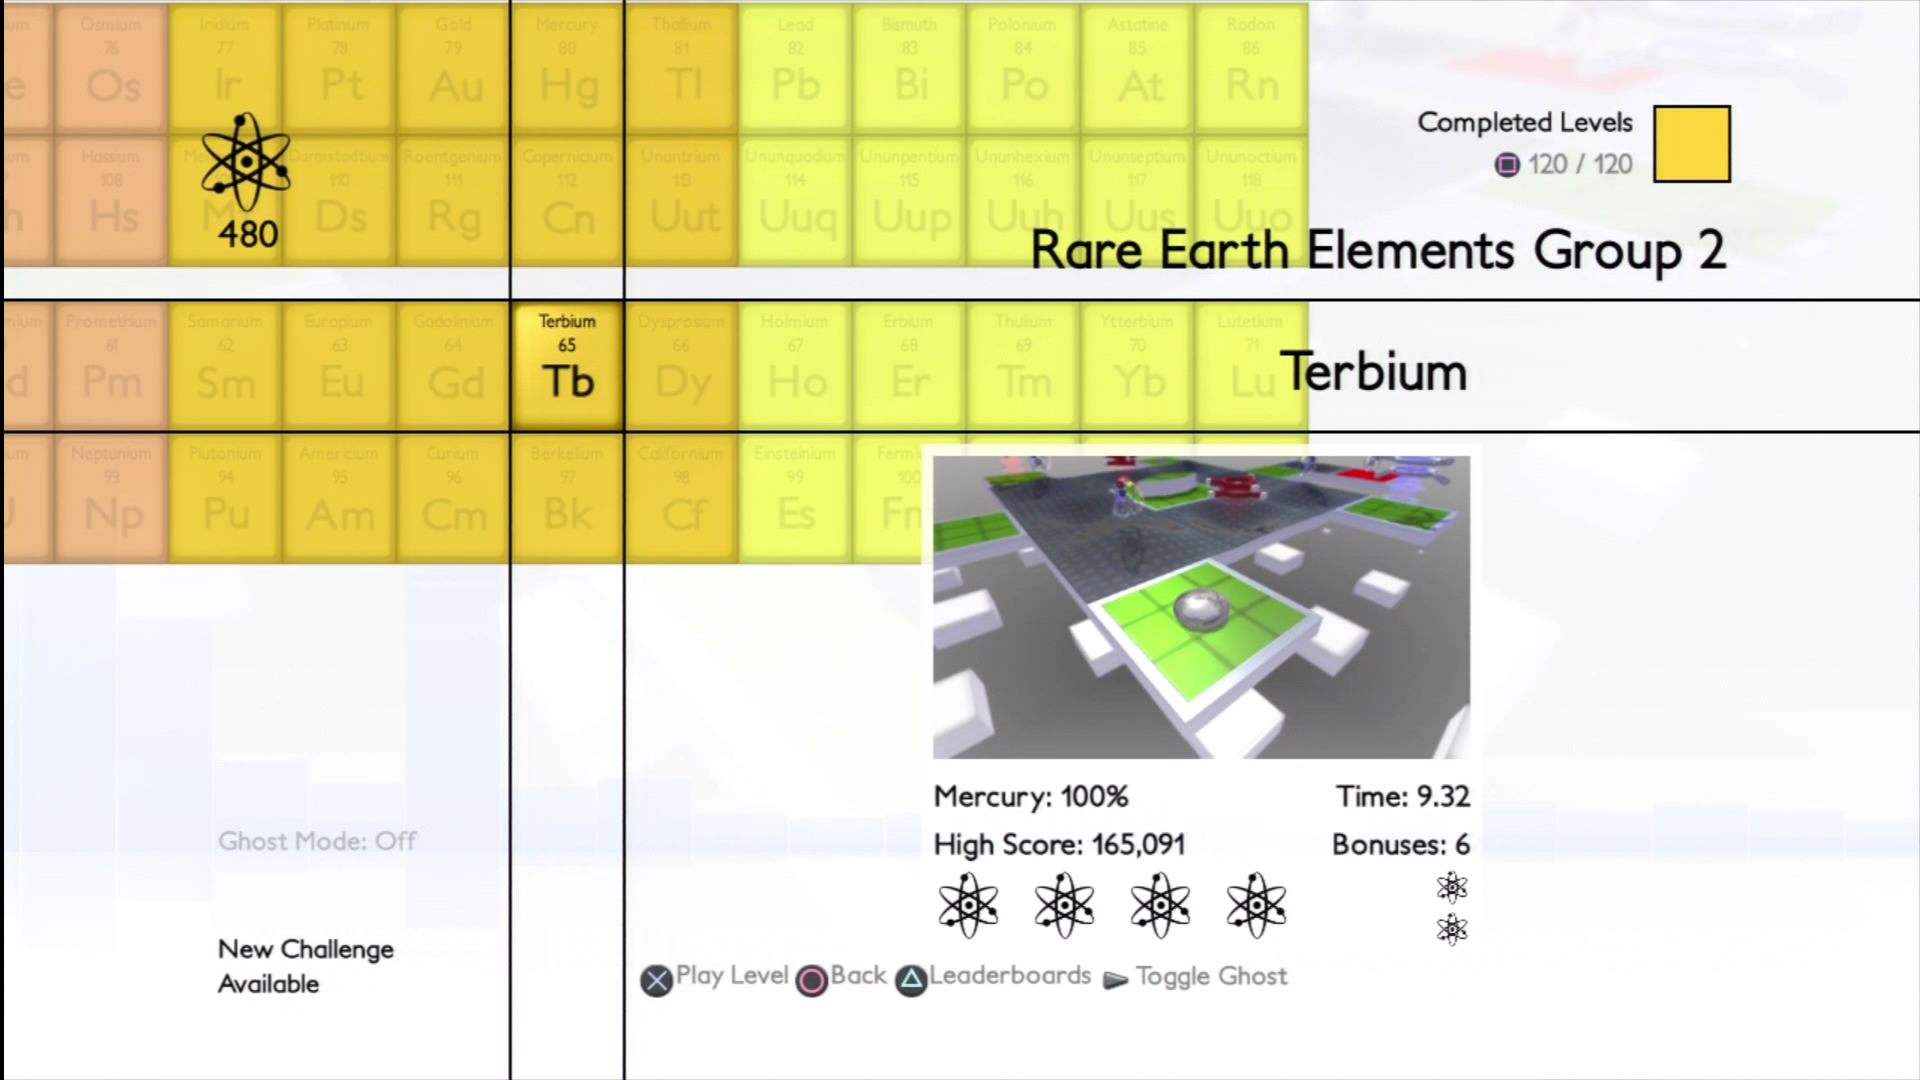This screenshot has height=1080, width=1920.
Task: Open the New Challenge Available notice
Action: pyautogui.click(x=305, y=966)
